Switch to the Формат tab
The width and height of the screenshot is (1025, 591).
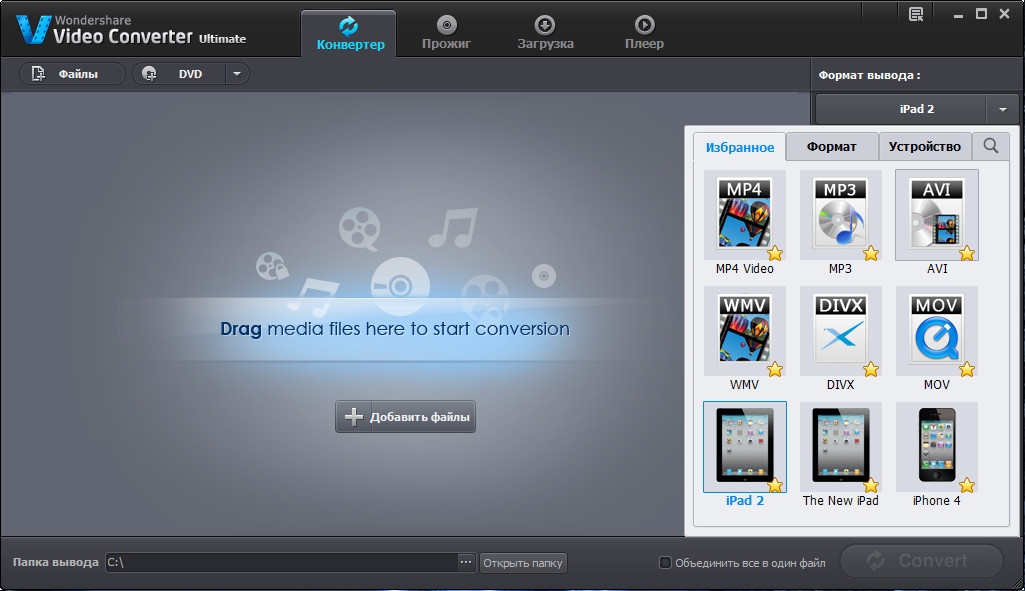pos(832,146)
